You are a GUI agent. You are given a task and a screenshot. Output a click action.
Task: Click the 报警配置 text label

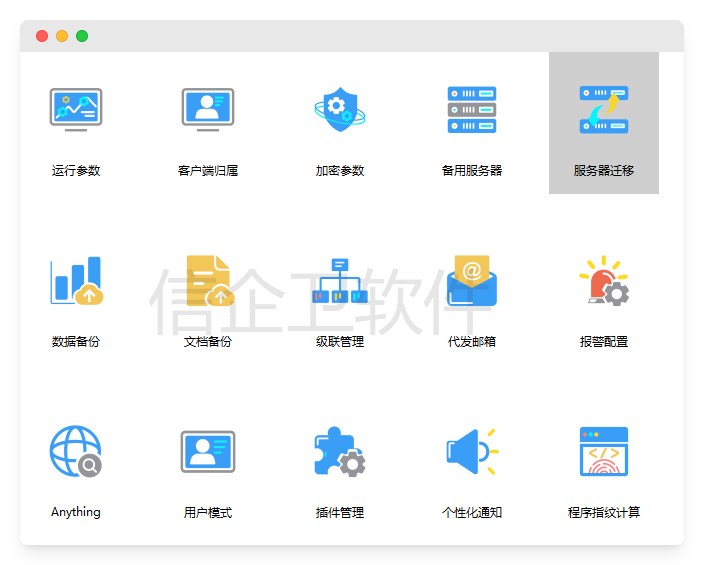604,342
